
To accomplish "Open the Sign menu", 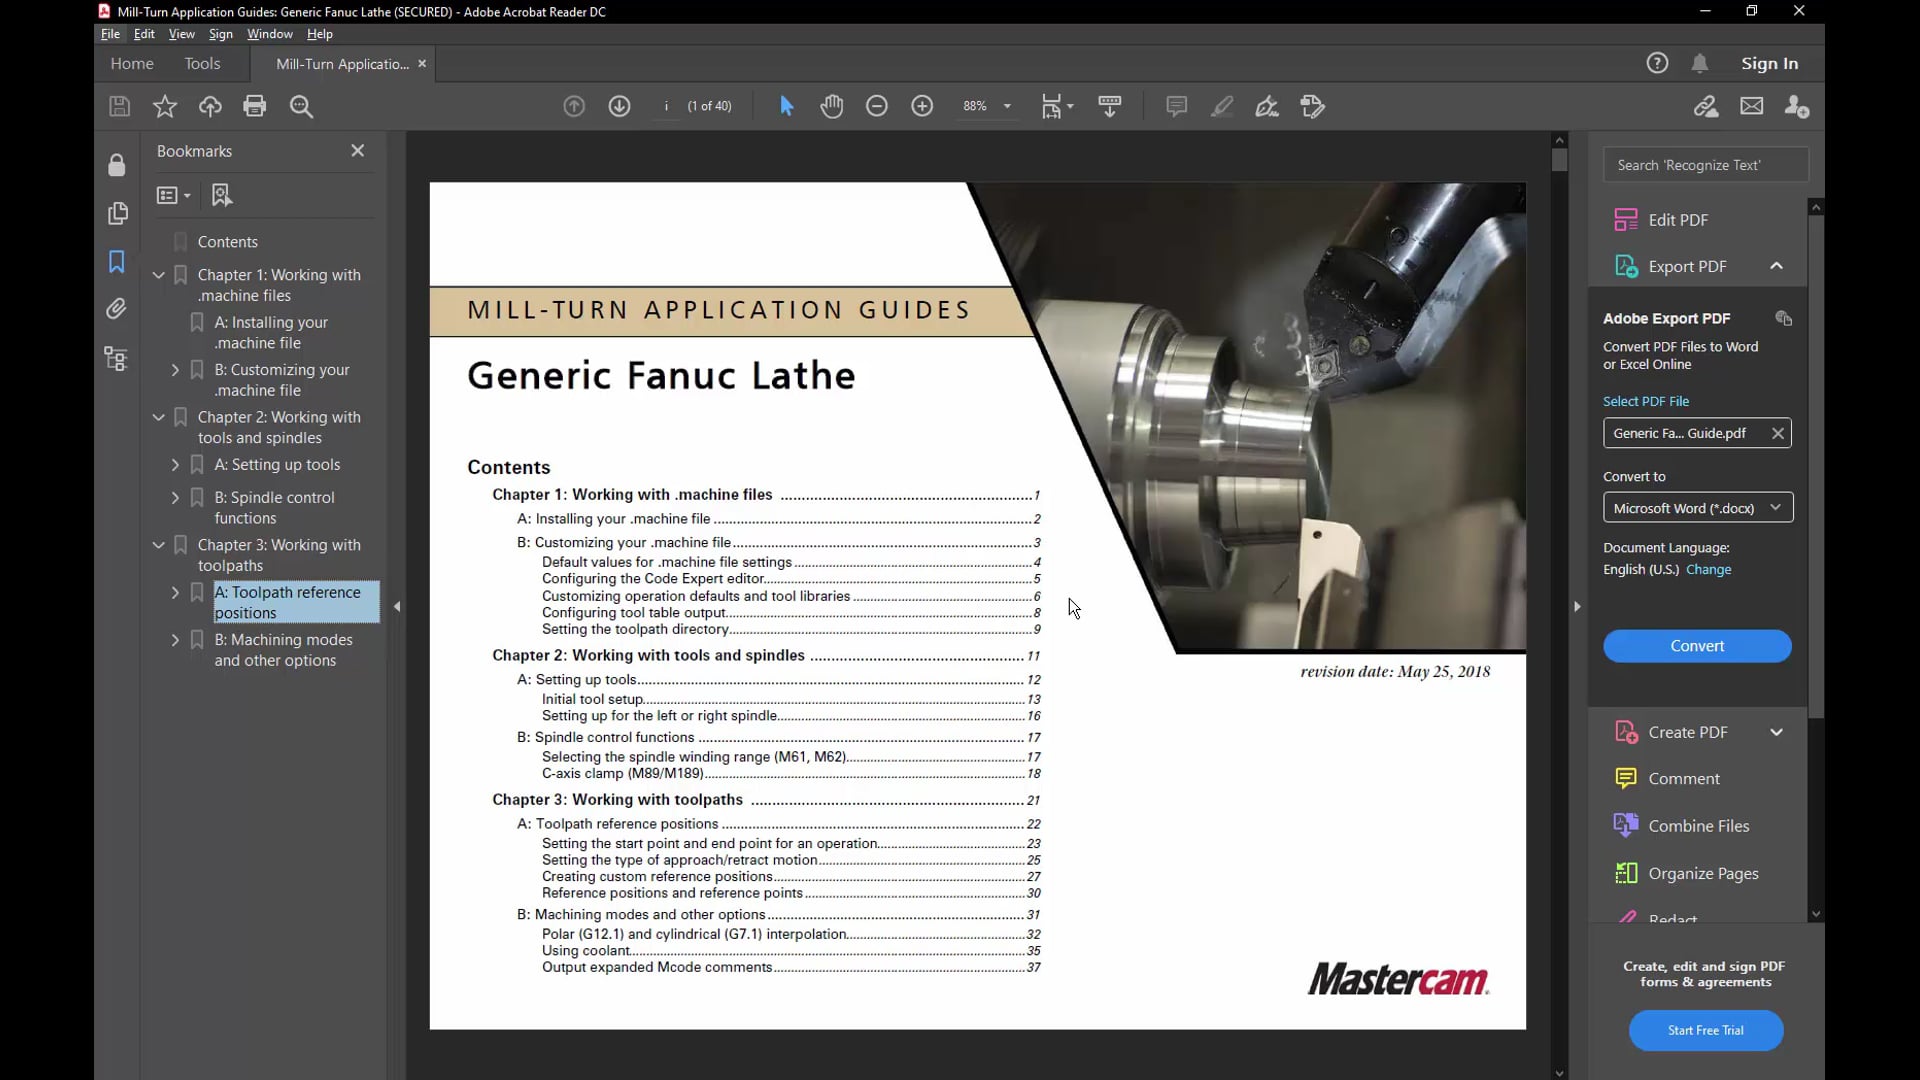I will (x=220, y=34).
